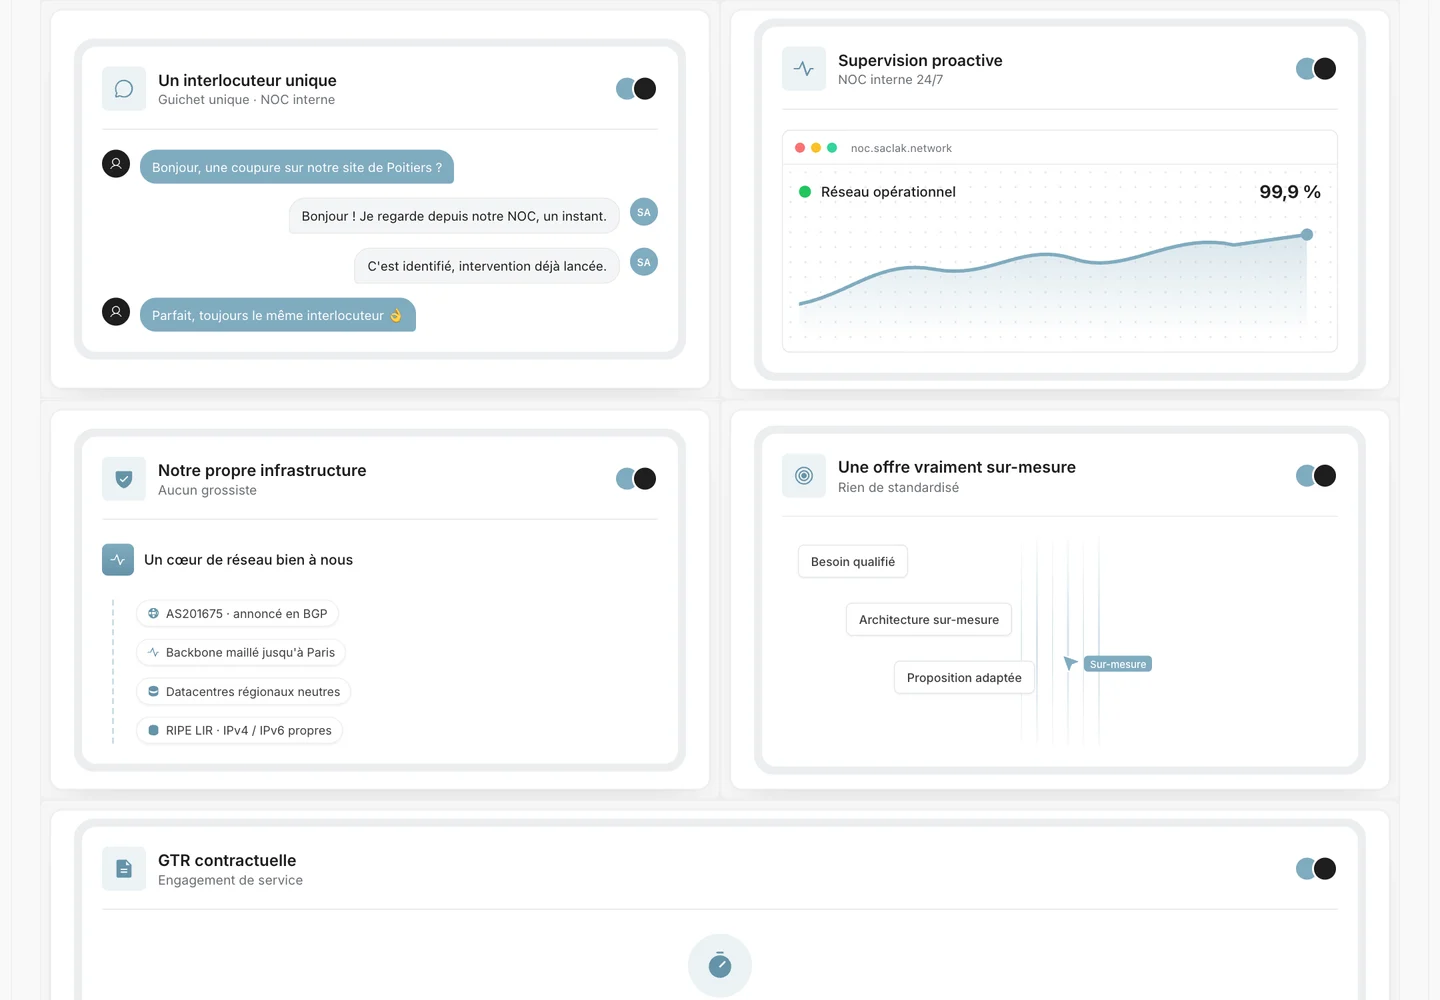The image size is (1440, 1000).
Task: Click the Datacentres régionaux neutres chip text
Action: click(x=253, y=692)
